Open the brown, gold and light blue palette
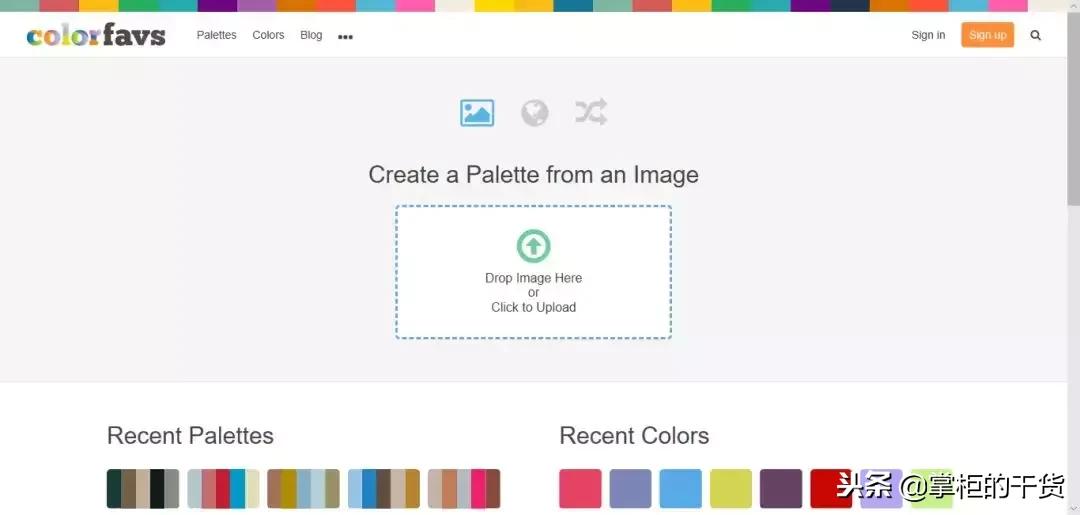The width and height of the screenshot is (1080, 515). [303, 489]
